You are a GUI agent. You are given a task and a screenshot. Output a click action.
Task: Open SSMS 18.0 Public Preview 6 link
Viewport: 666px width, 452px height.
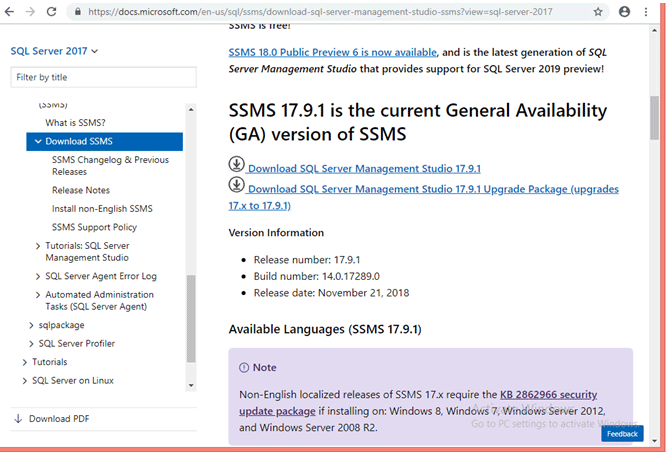pyautogui.click(x=333, y=51)
